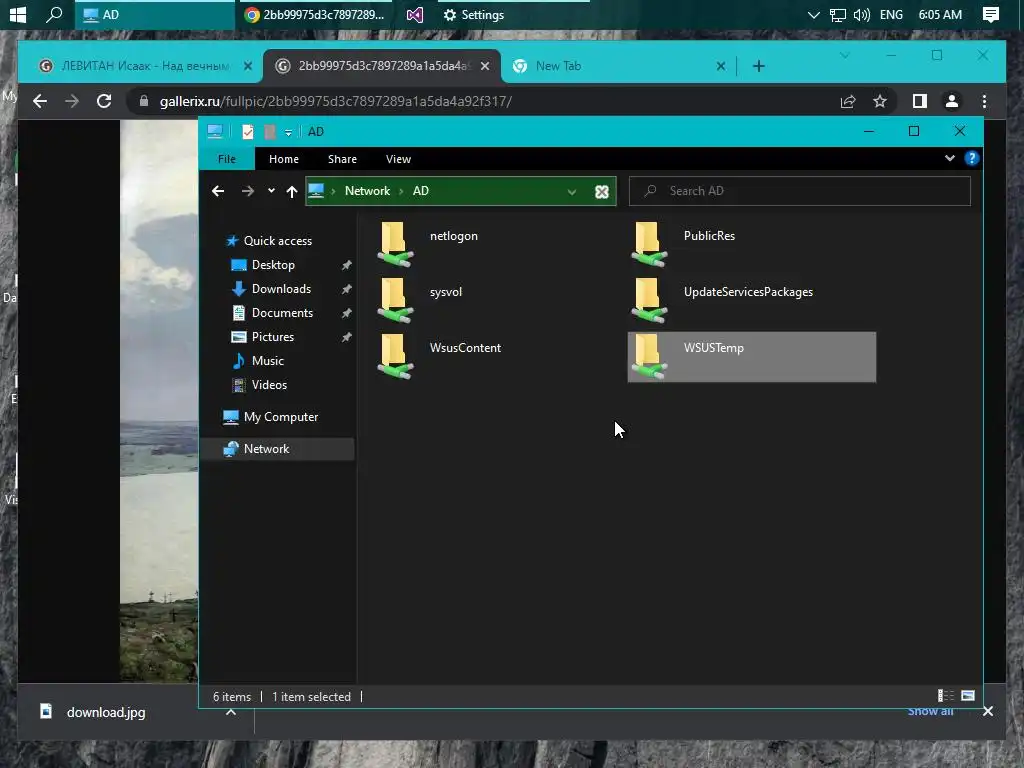Viewport: 1024px width, 768px height.
Task: Open a new Chrome tab with plus
Action: (x=758, y=66)
